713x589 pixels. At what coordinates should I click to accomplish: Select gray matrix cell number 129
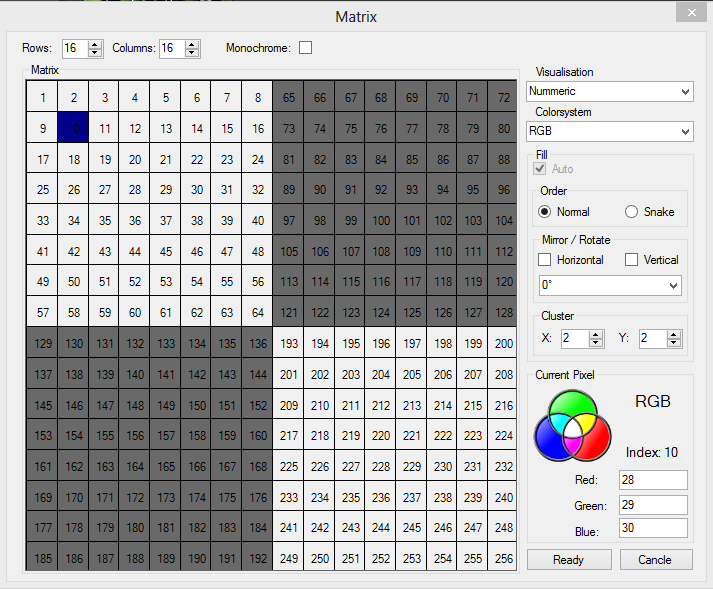(x=42, y=344)
